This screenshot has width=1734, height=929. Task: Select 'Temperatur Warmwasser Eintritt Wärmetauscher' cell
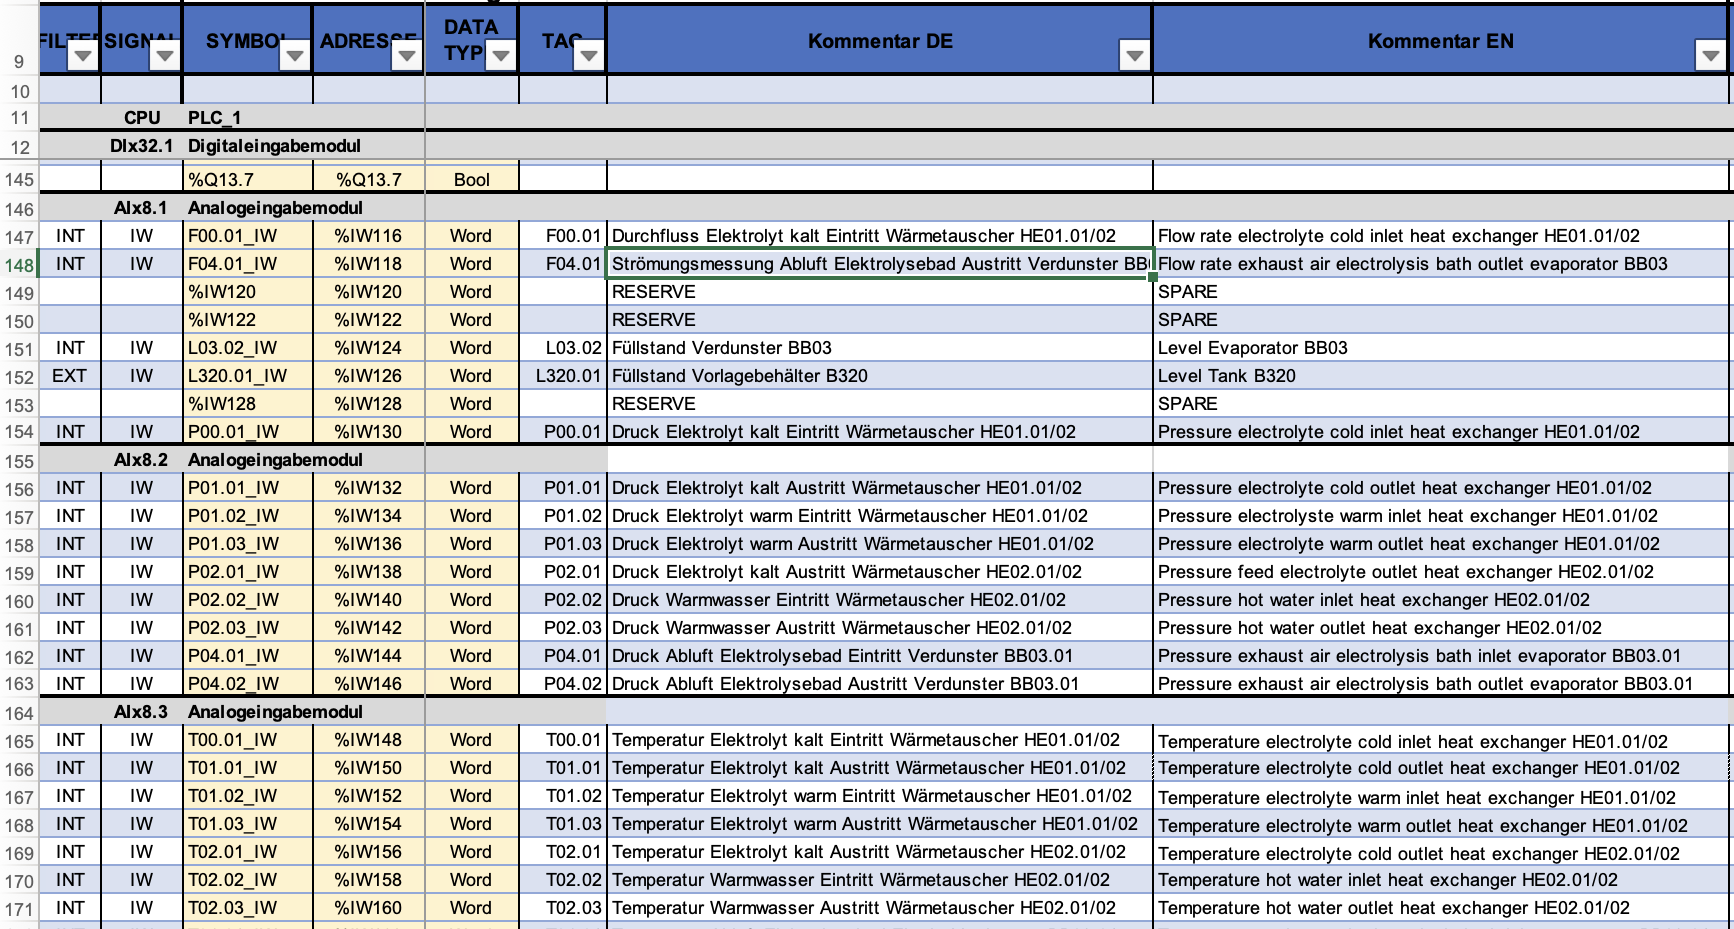click(x=879, y=880)
